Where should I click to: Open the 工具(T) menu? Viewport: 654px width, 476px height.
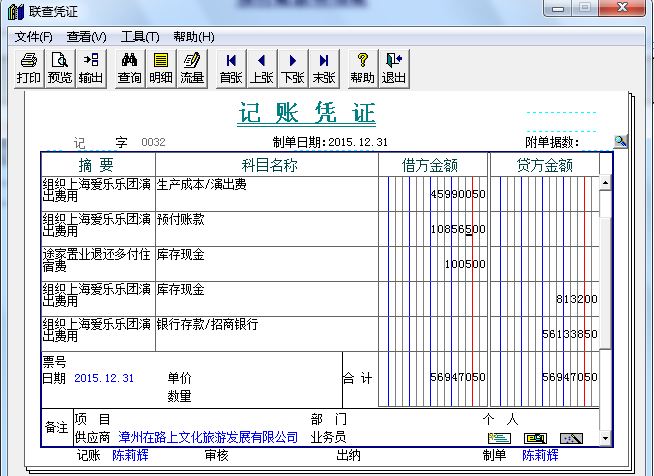tap(139, 37)
